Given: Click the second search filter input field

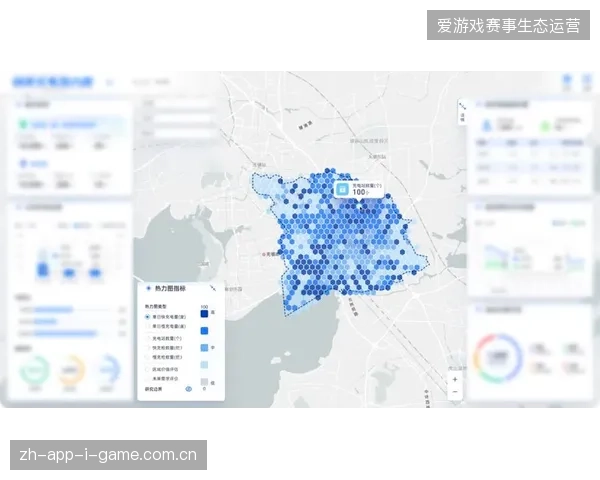Looking at the screenshot, I should pyautogui.click(x=183, y=119).
